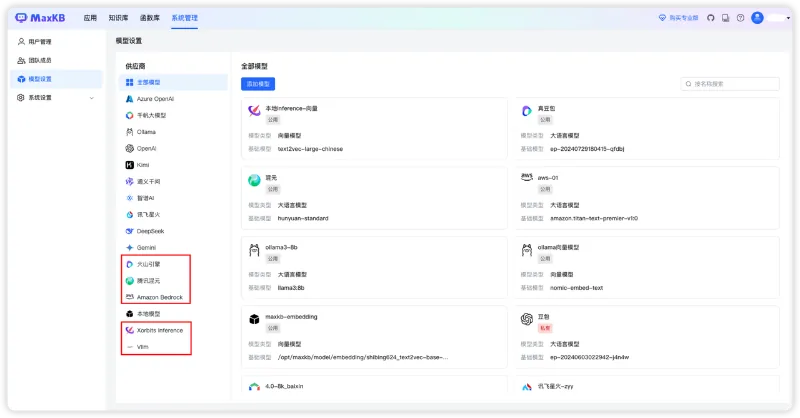Select 模型设置 in the left sidebar

click(x=56, y=79)
